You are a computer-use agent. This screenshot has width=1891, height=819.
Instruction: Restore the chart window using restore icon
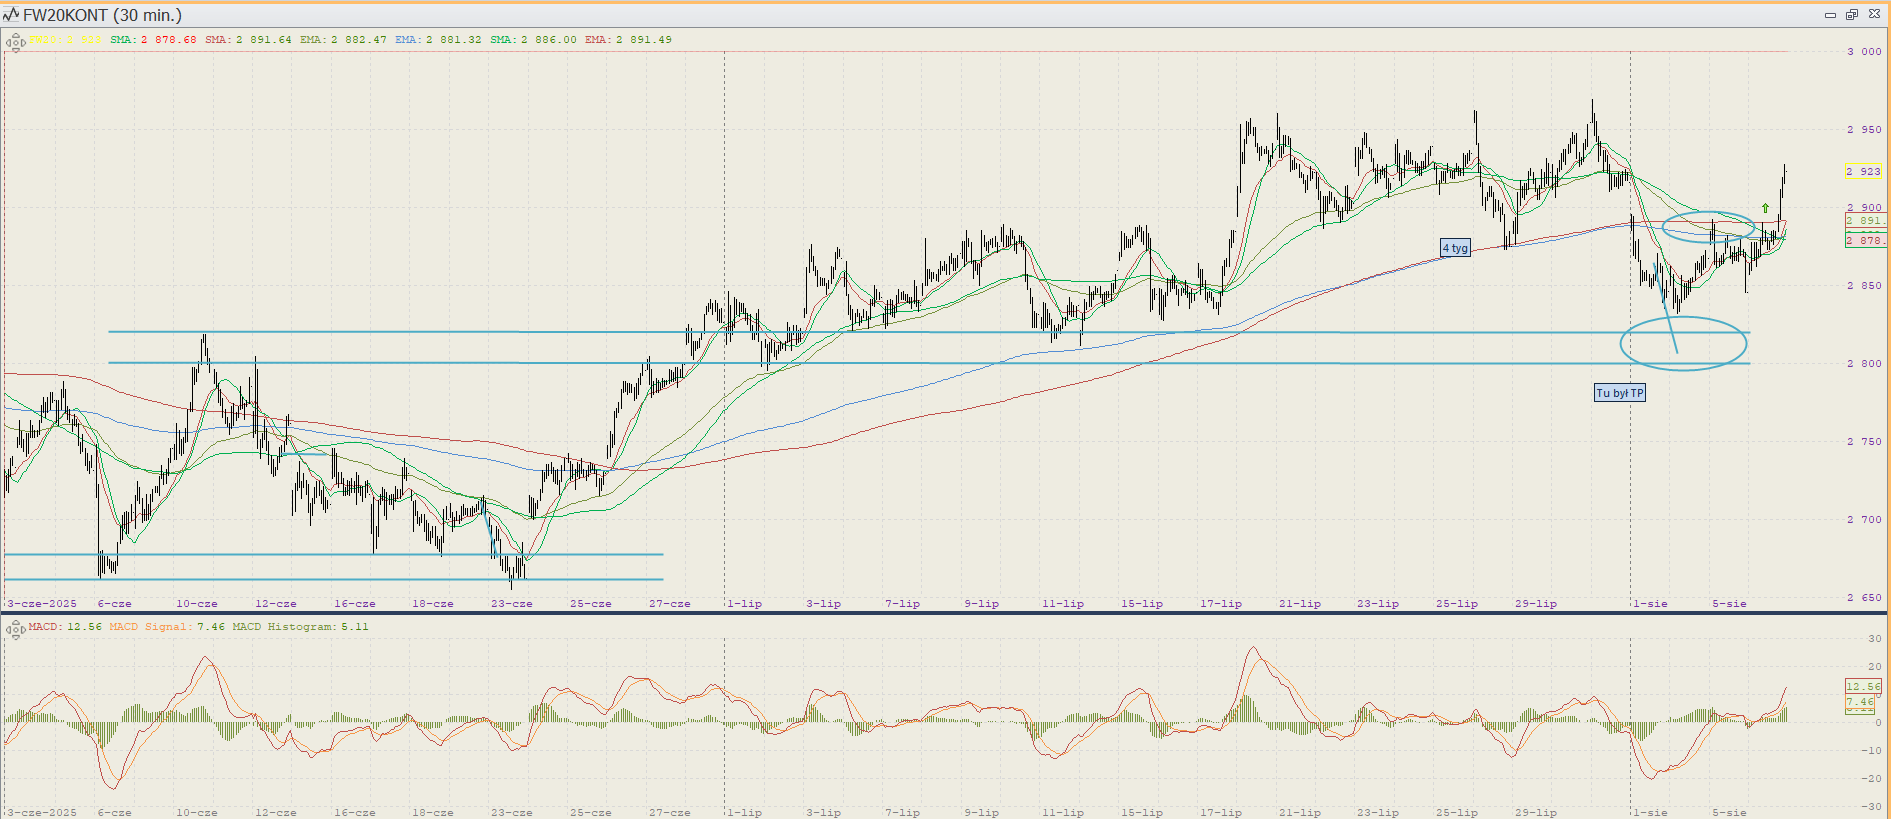click(1851, 15)
